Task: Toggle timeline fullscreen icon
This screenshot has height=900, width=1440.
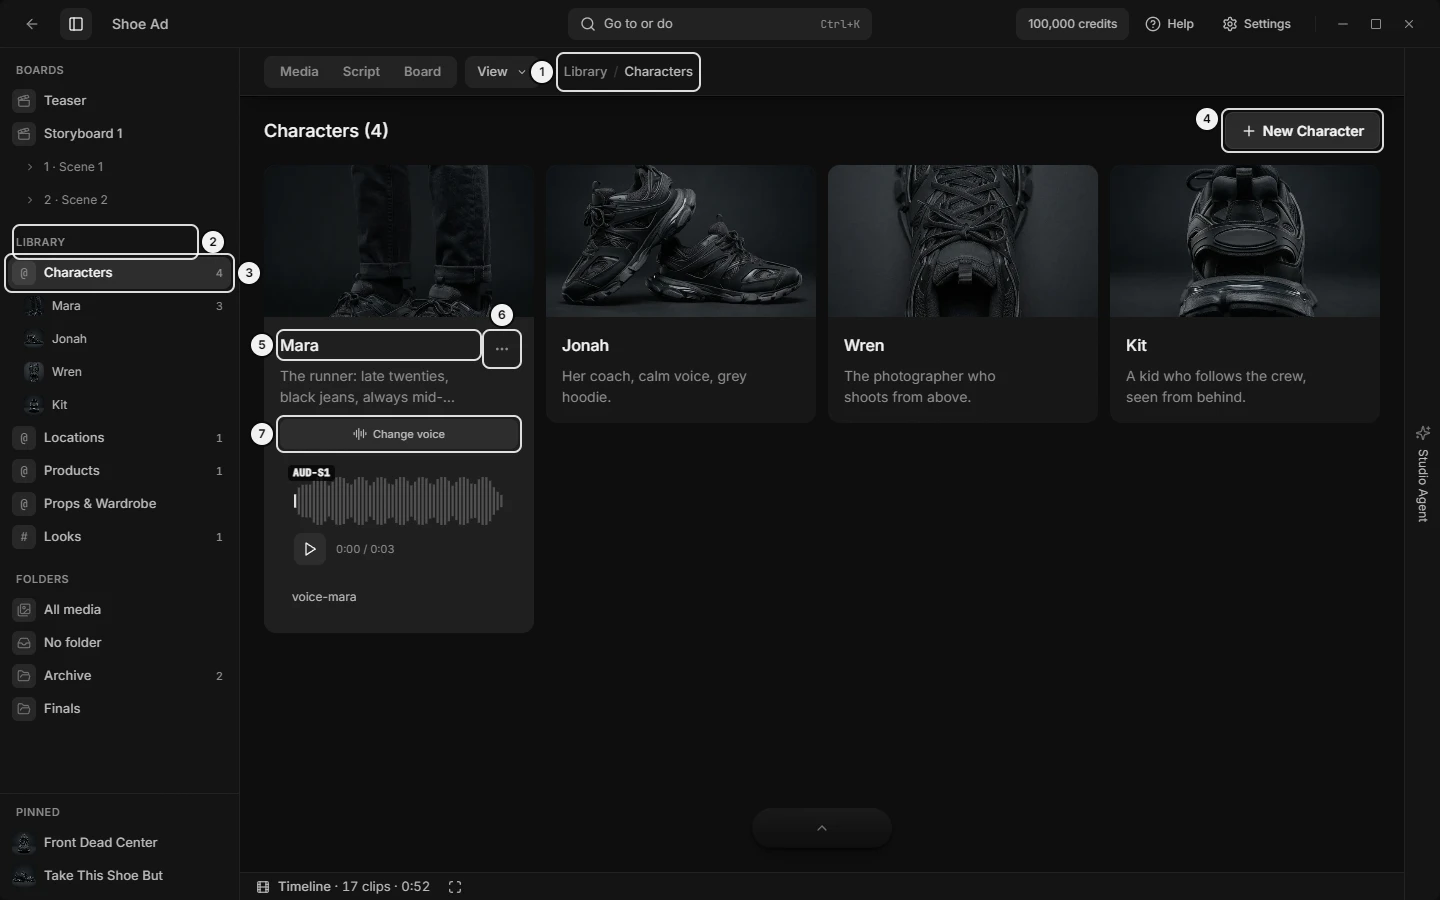Action: click(x=455, y=887)
